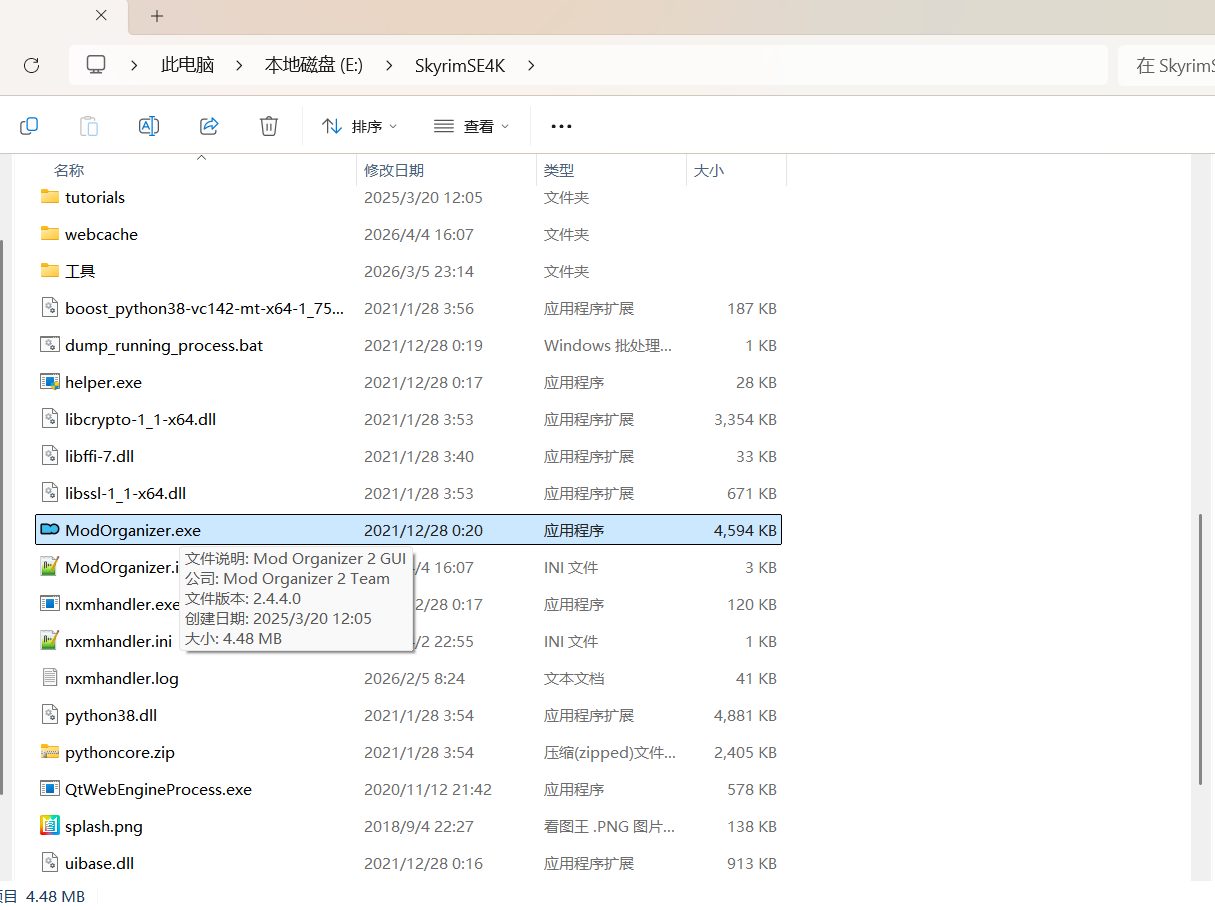Open a new tab with the plus button

pos(155,16)
